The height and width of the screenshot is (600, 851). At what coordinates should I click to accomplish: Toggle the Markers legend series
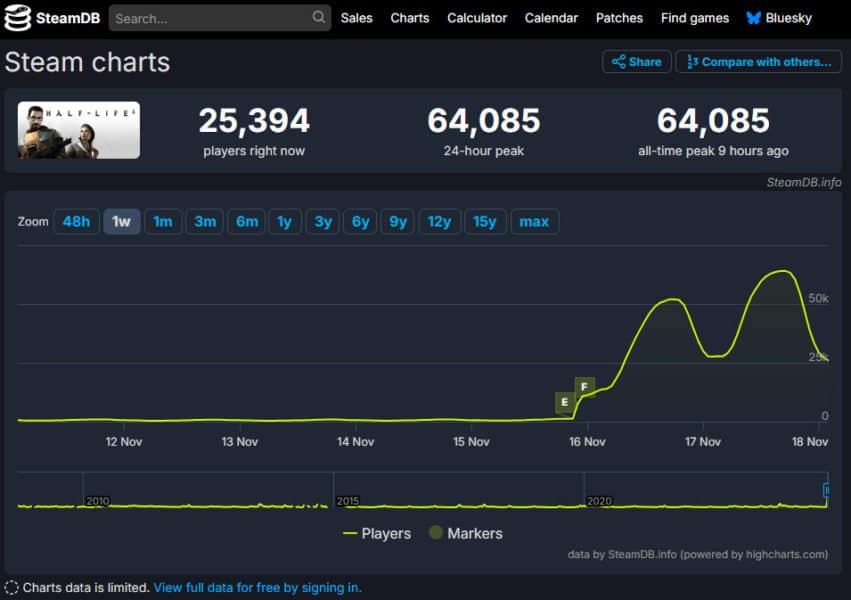pyautogui.click(x=465, y=533)
